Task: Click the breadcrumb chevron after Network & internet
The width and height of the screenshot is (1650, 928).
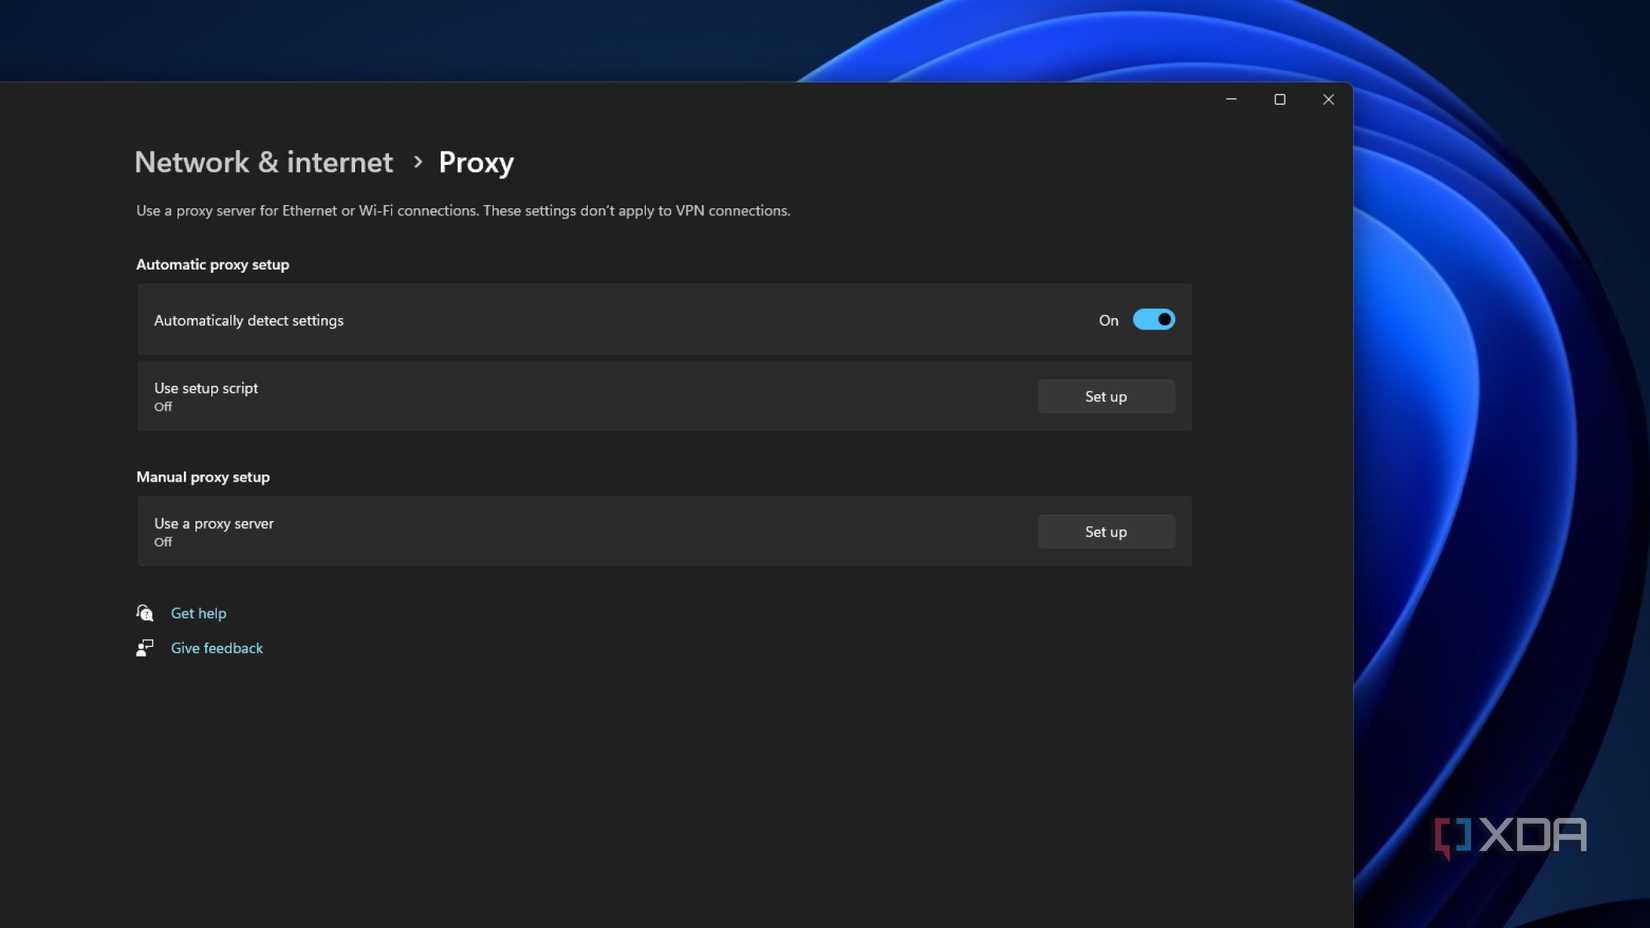Action: [417, 162]
